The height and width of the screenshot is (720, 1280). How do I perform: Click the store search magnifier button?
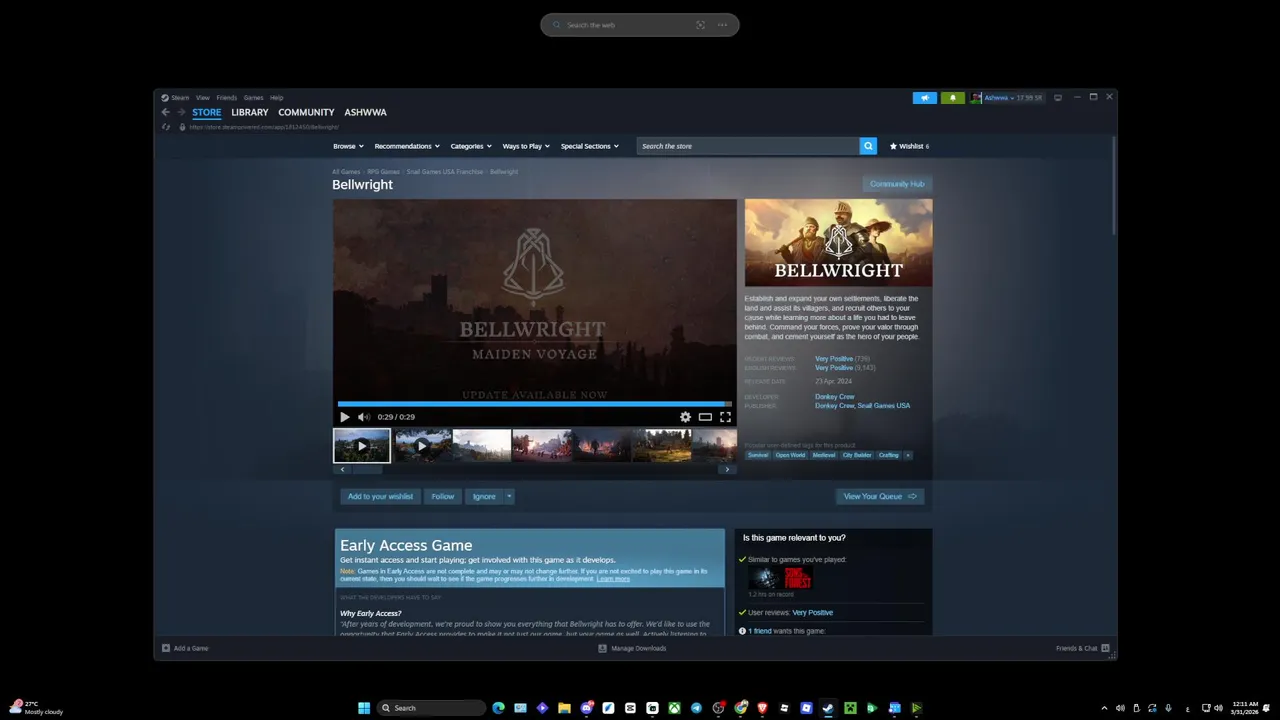(x=868, y=146)
